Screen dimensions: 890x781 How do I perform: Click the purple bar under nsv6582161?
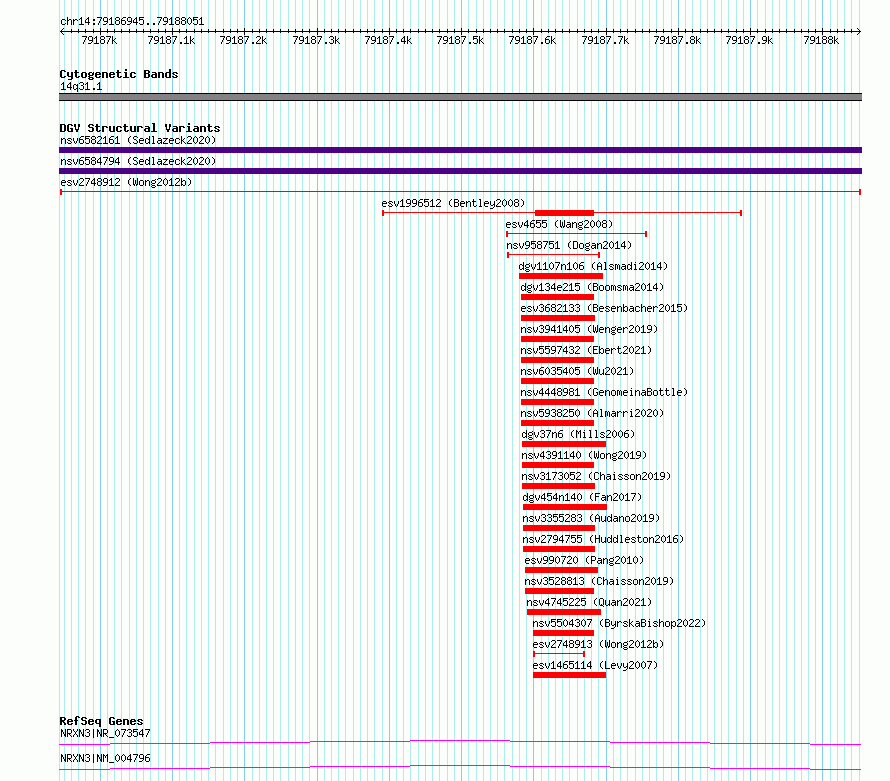tap(460, 150)
